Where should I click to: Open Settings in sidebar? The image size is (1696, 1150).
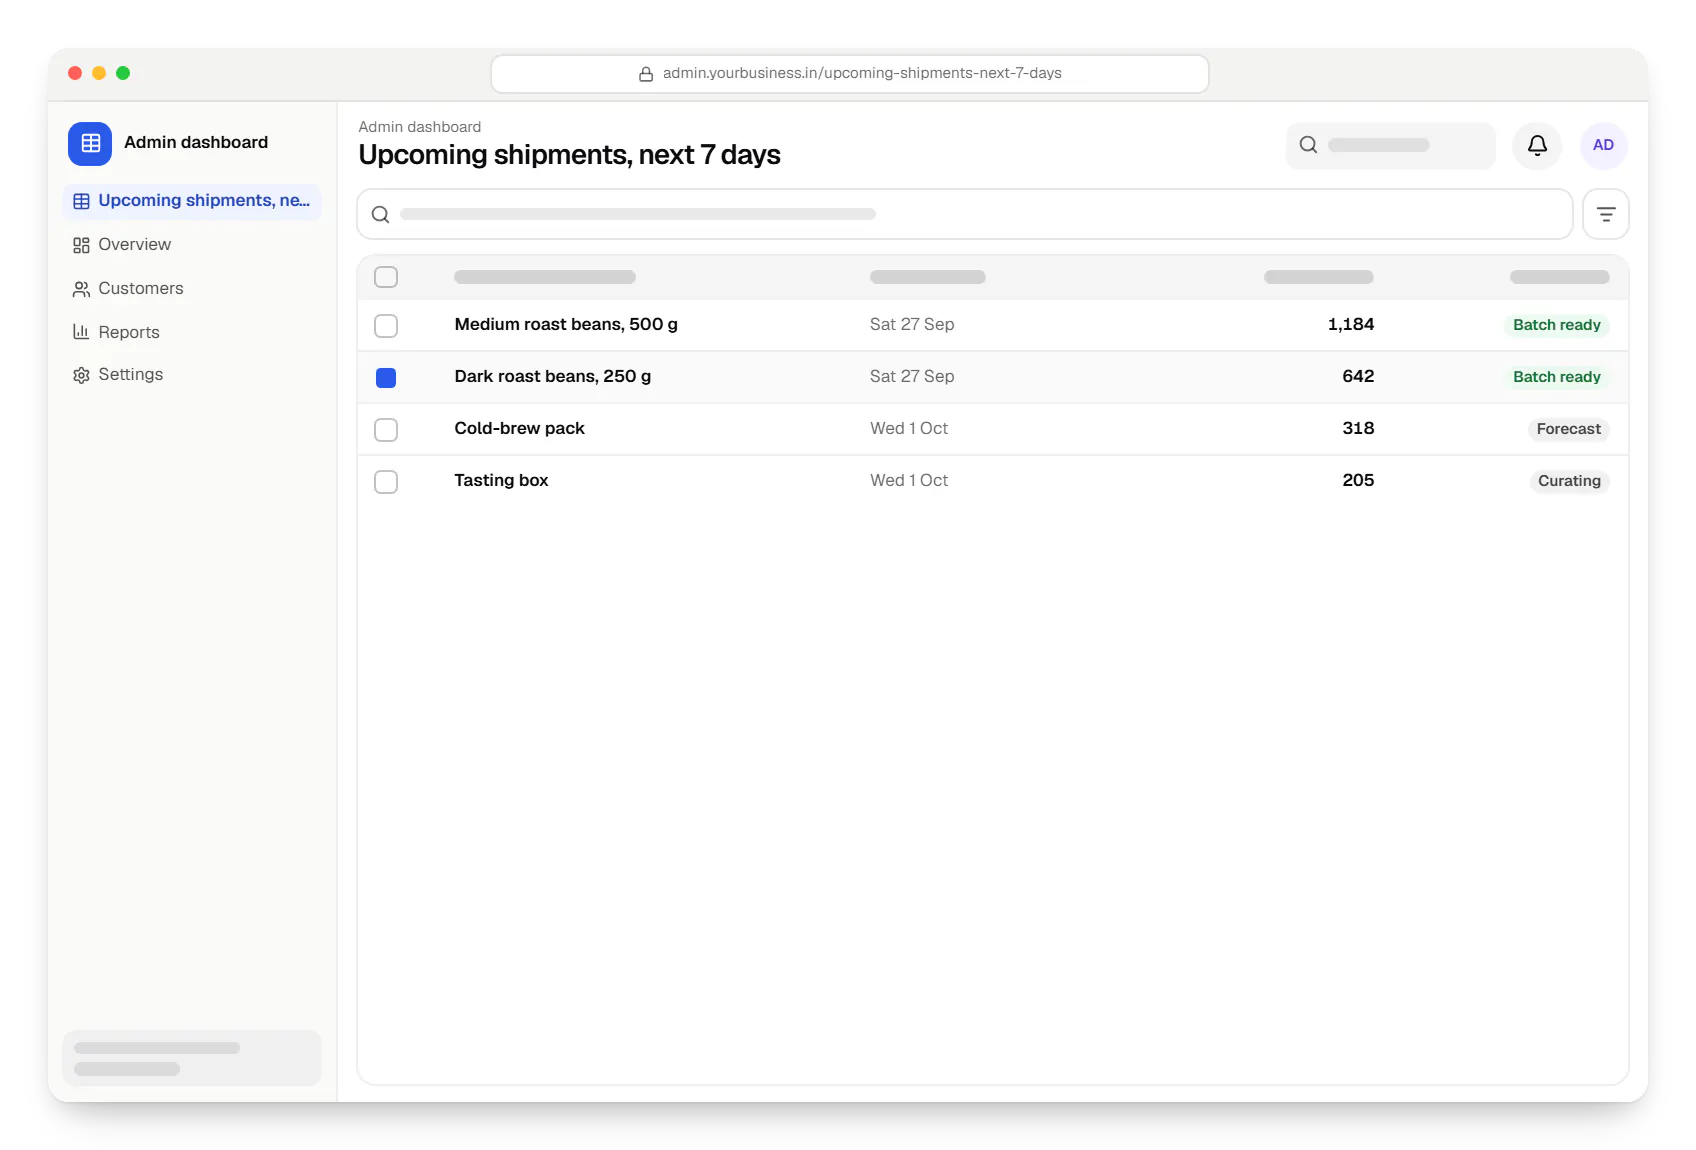pyautogui.click(x=192, y=375)
